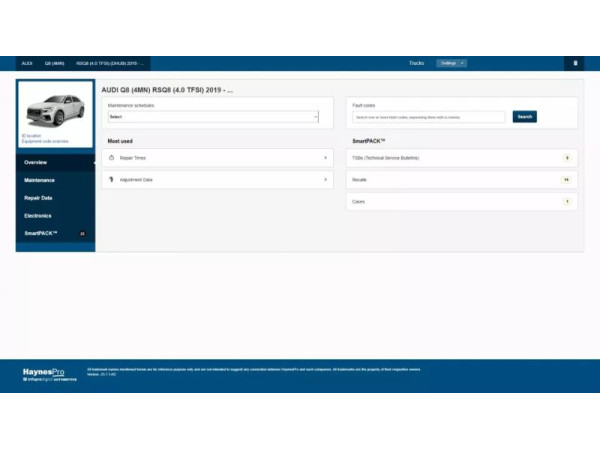Screen dimensions: 600x450
Task: Click the Cases count badge
Action: [566, 202]
